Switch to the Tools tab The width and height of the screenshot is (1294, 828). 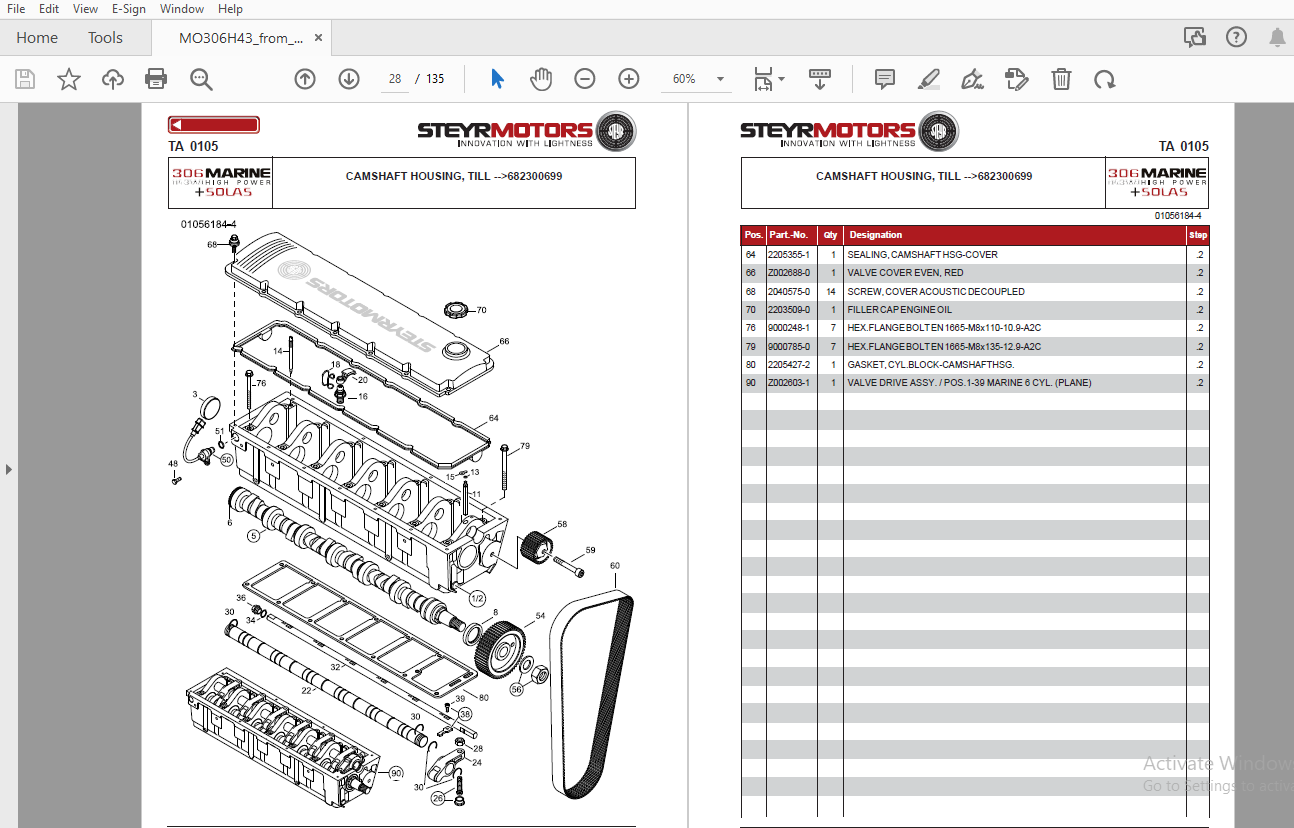105,38
